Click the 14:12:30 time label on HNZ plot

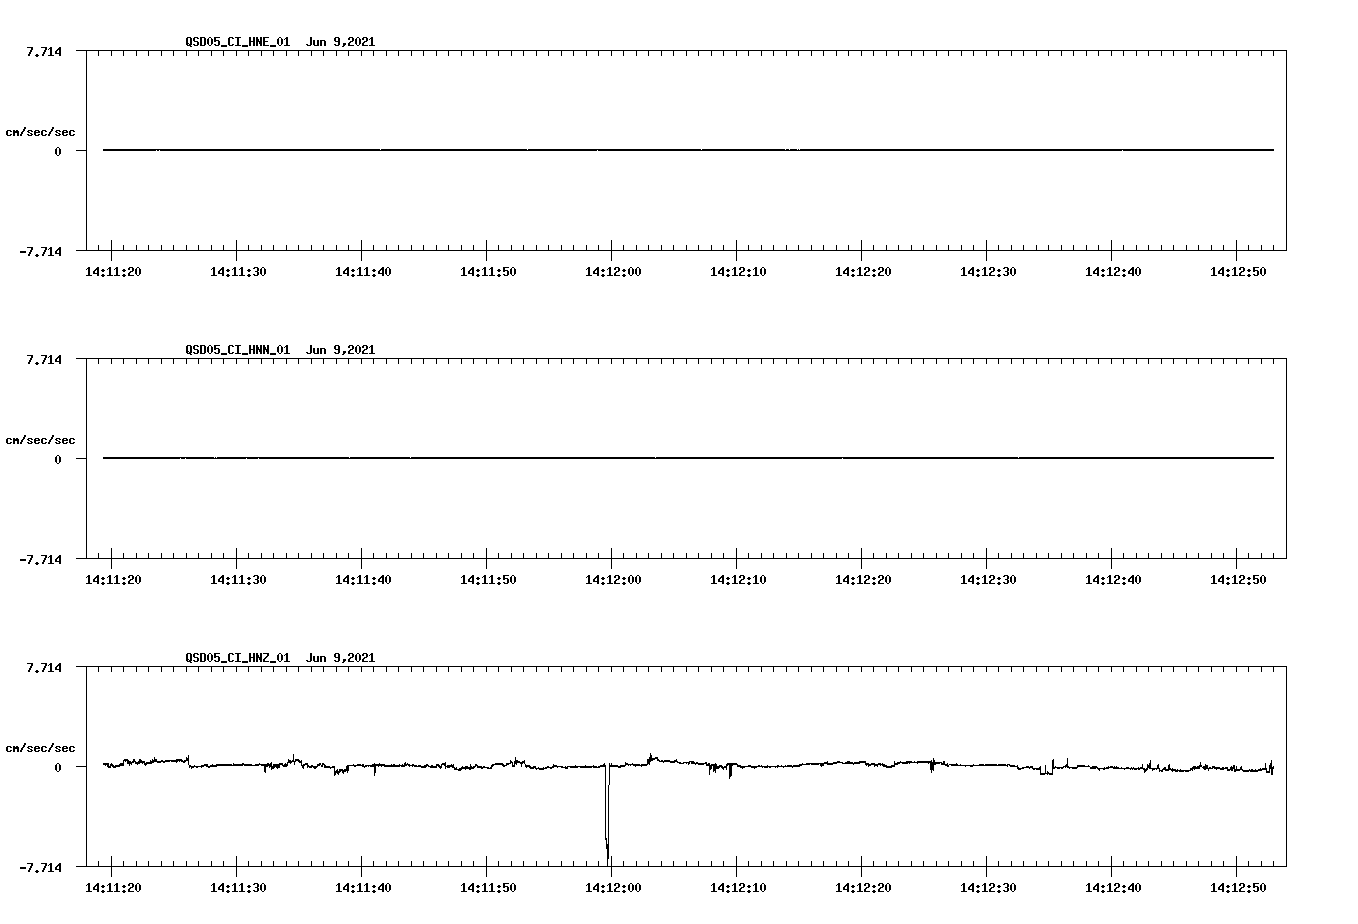988,888
